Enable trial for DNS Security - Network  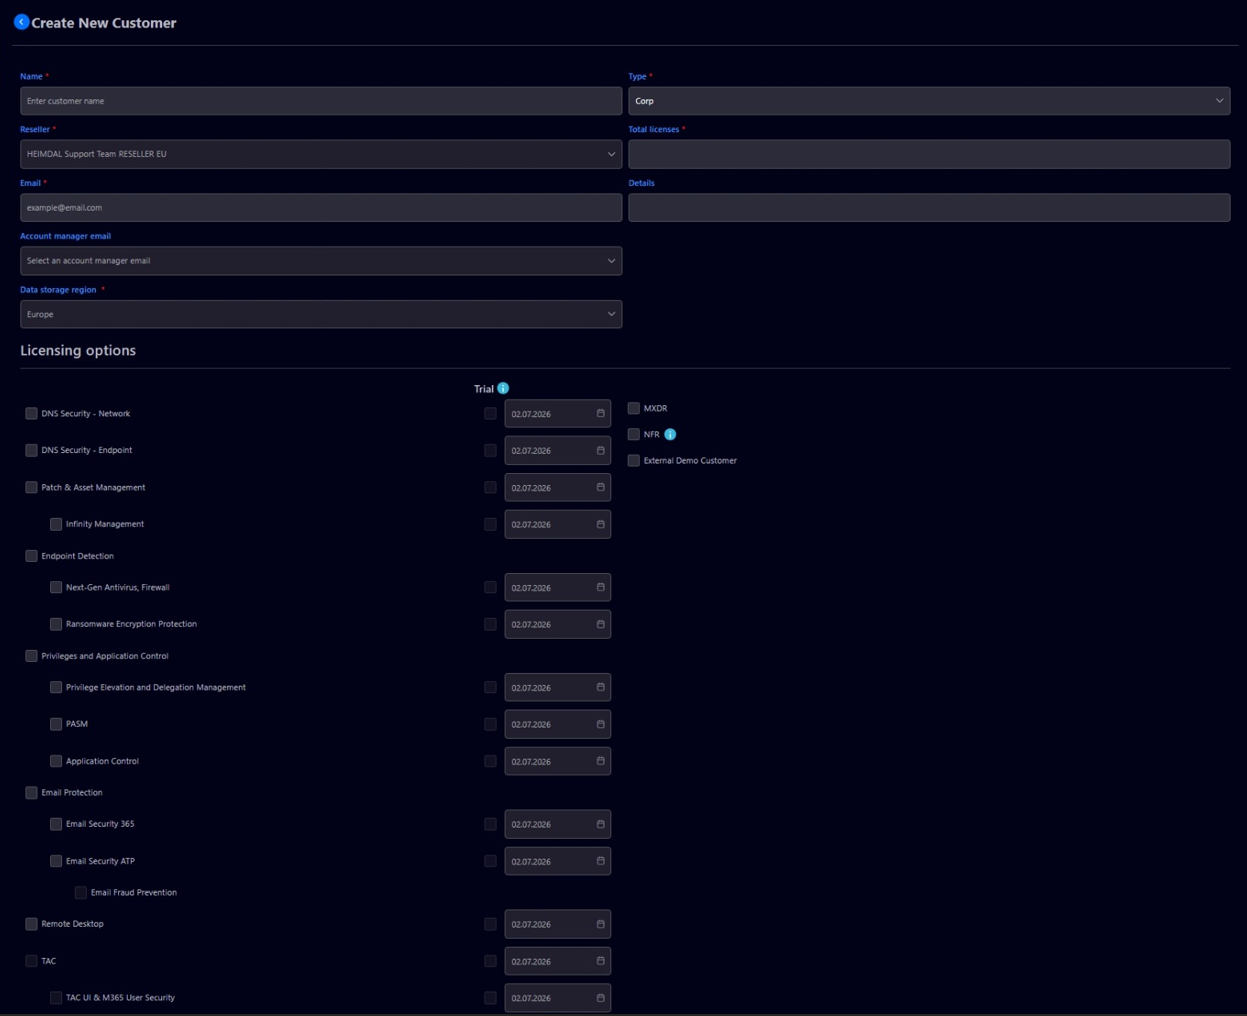point(490,413)
